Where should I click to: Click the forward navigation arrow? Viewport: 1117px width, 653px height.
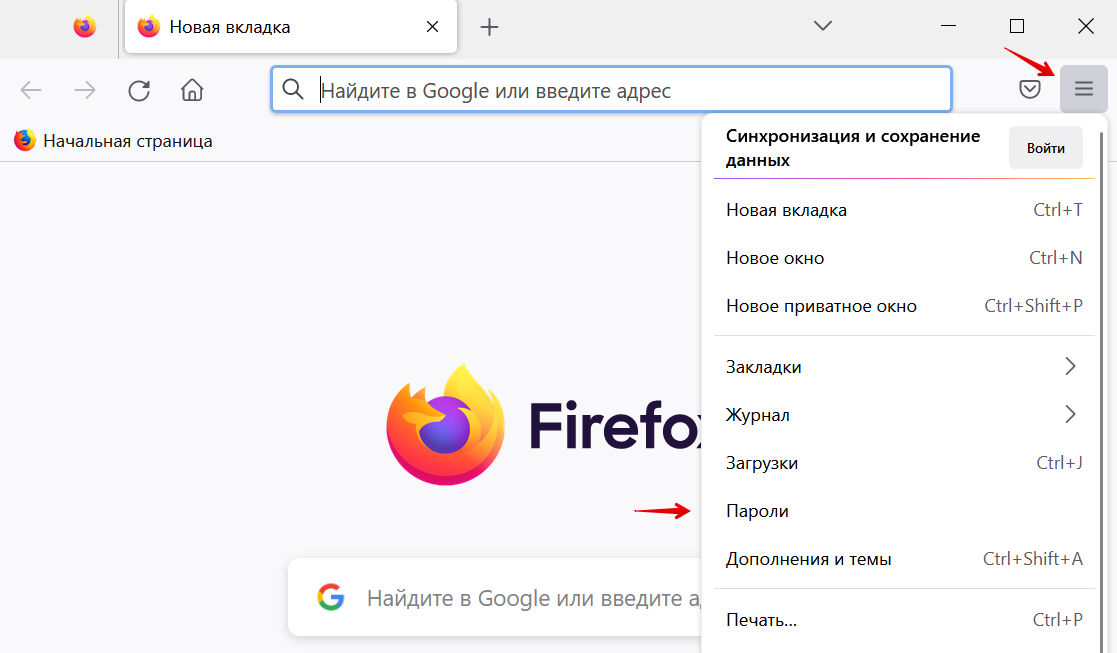point(85,90)
